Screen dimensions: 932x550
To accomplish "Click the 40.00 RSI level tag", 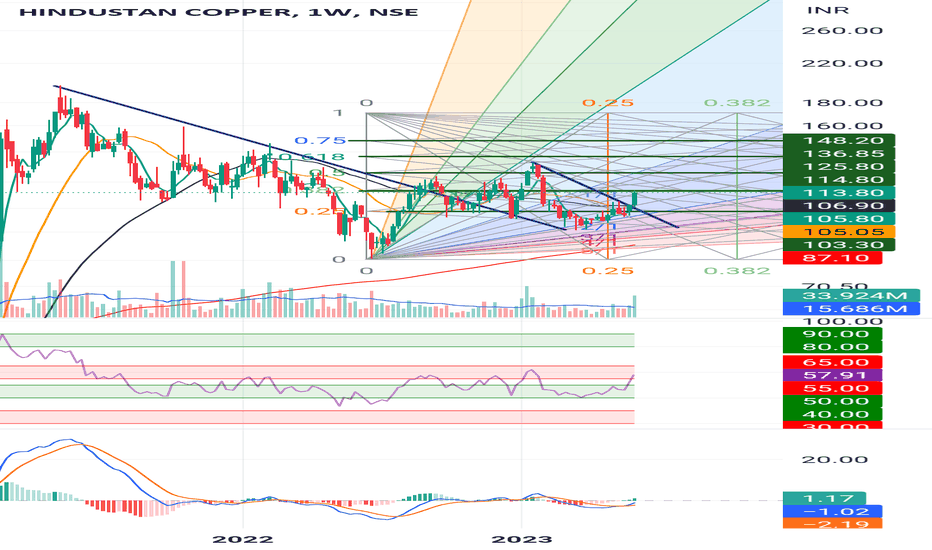I will [833, 415].
